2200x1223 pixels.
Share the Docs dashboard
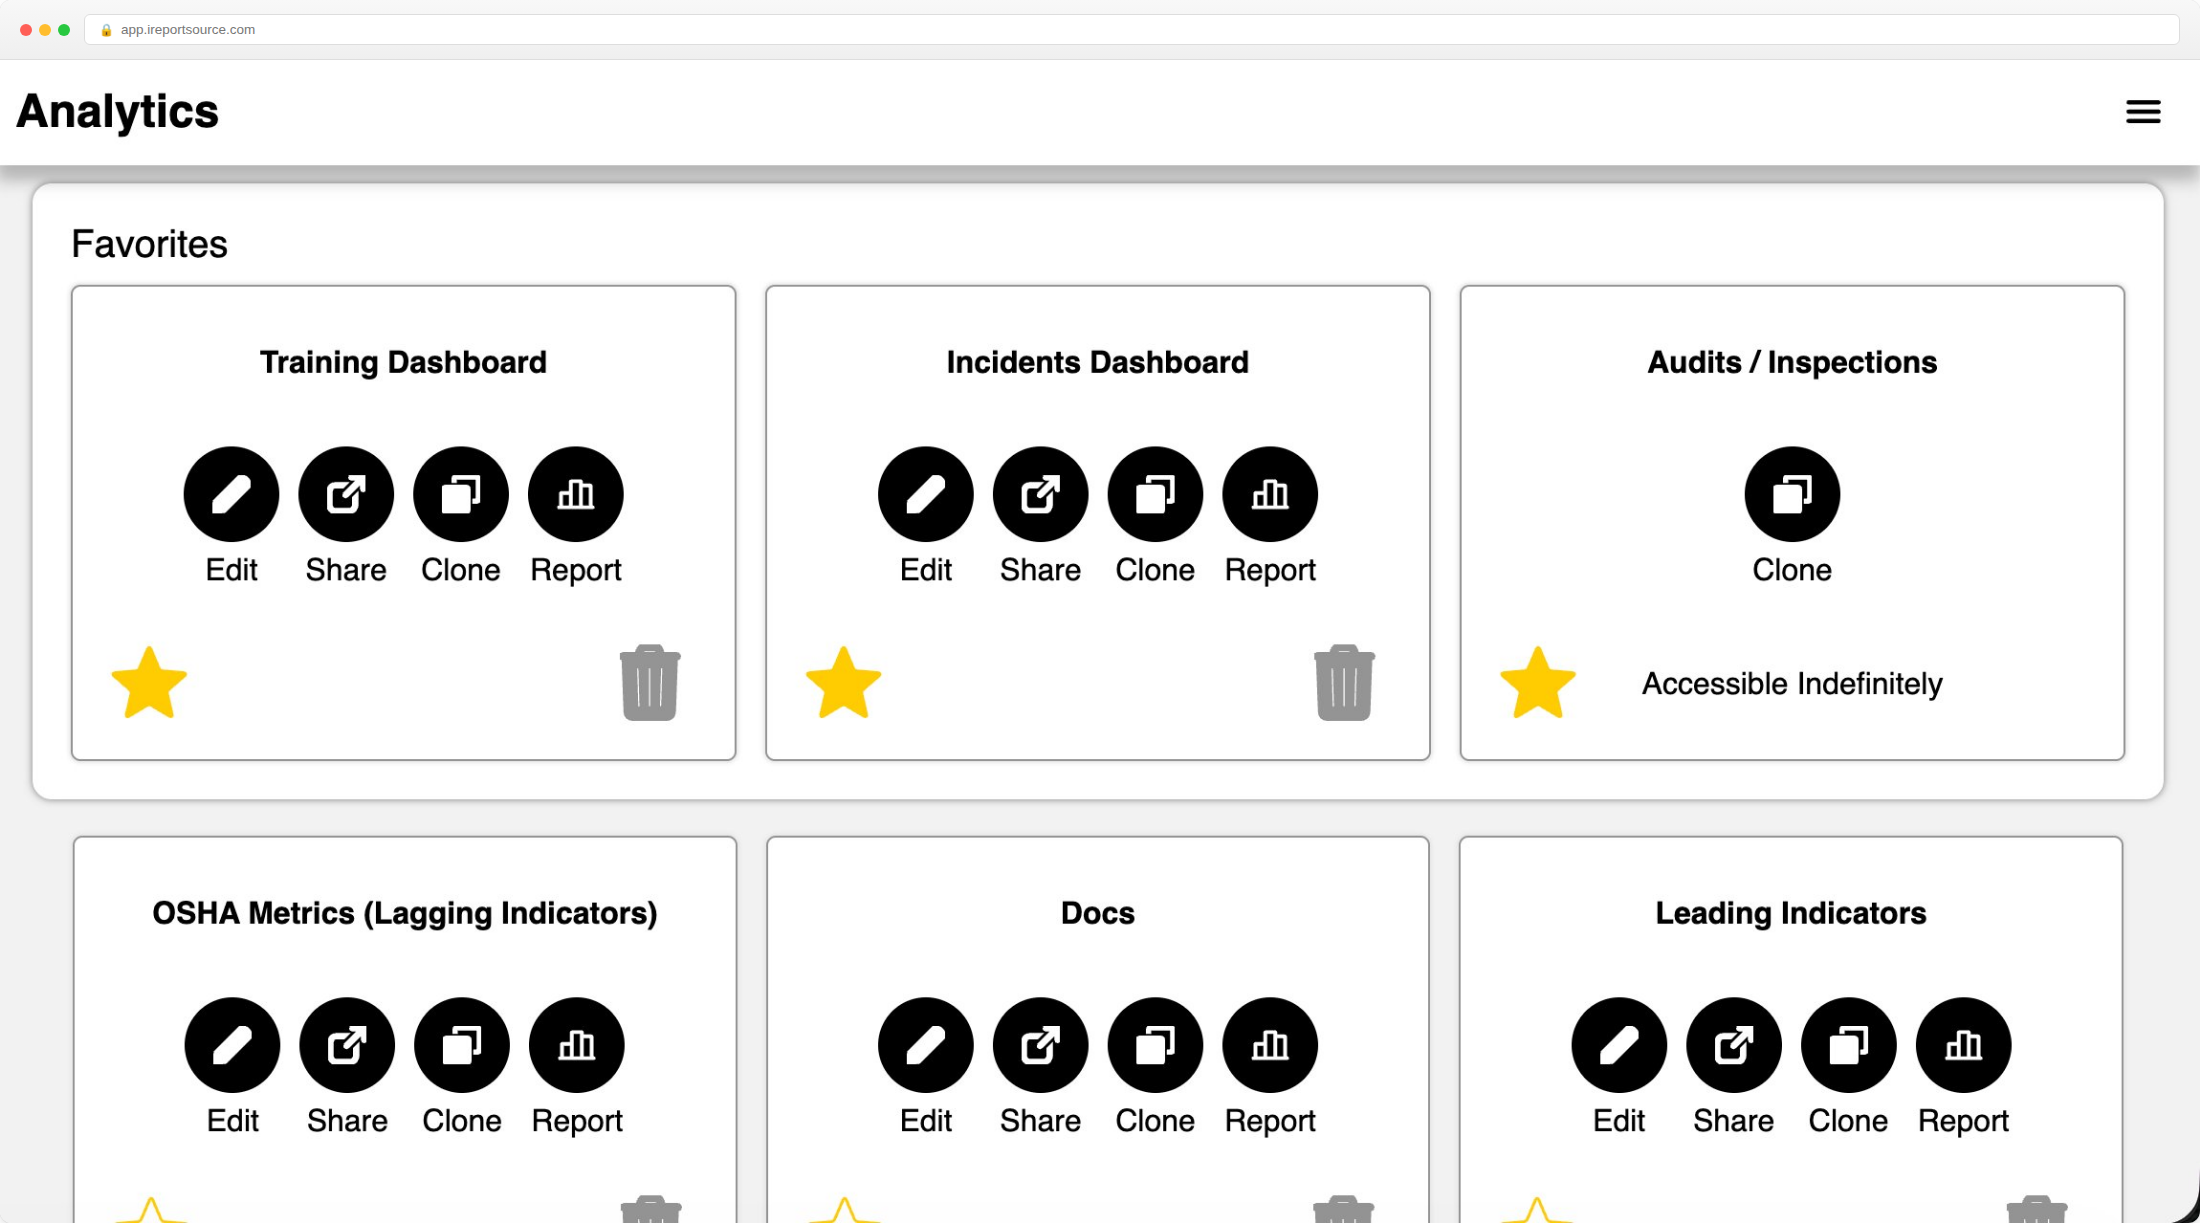coord(1040,1045)
